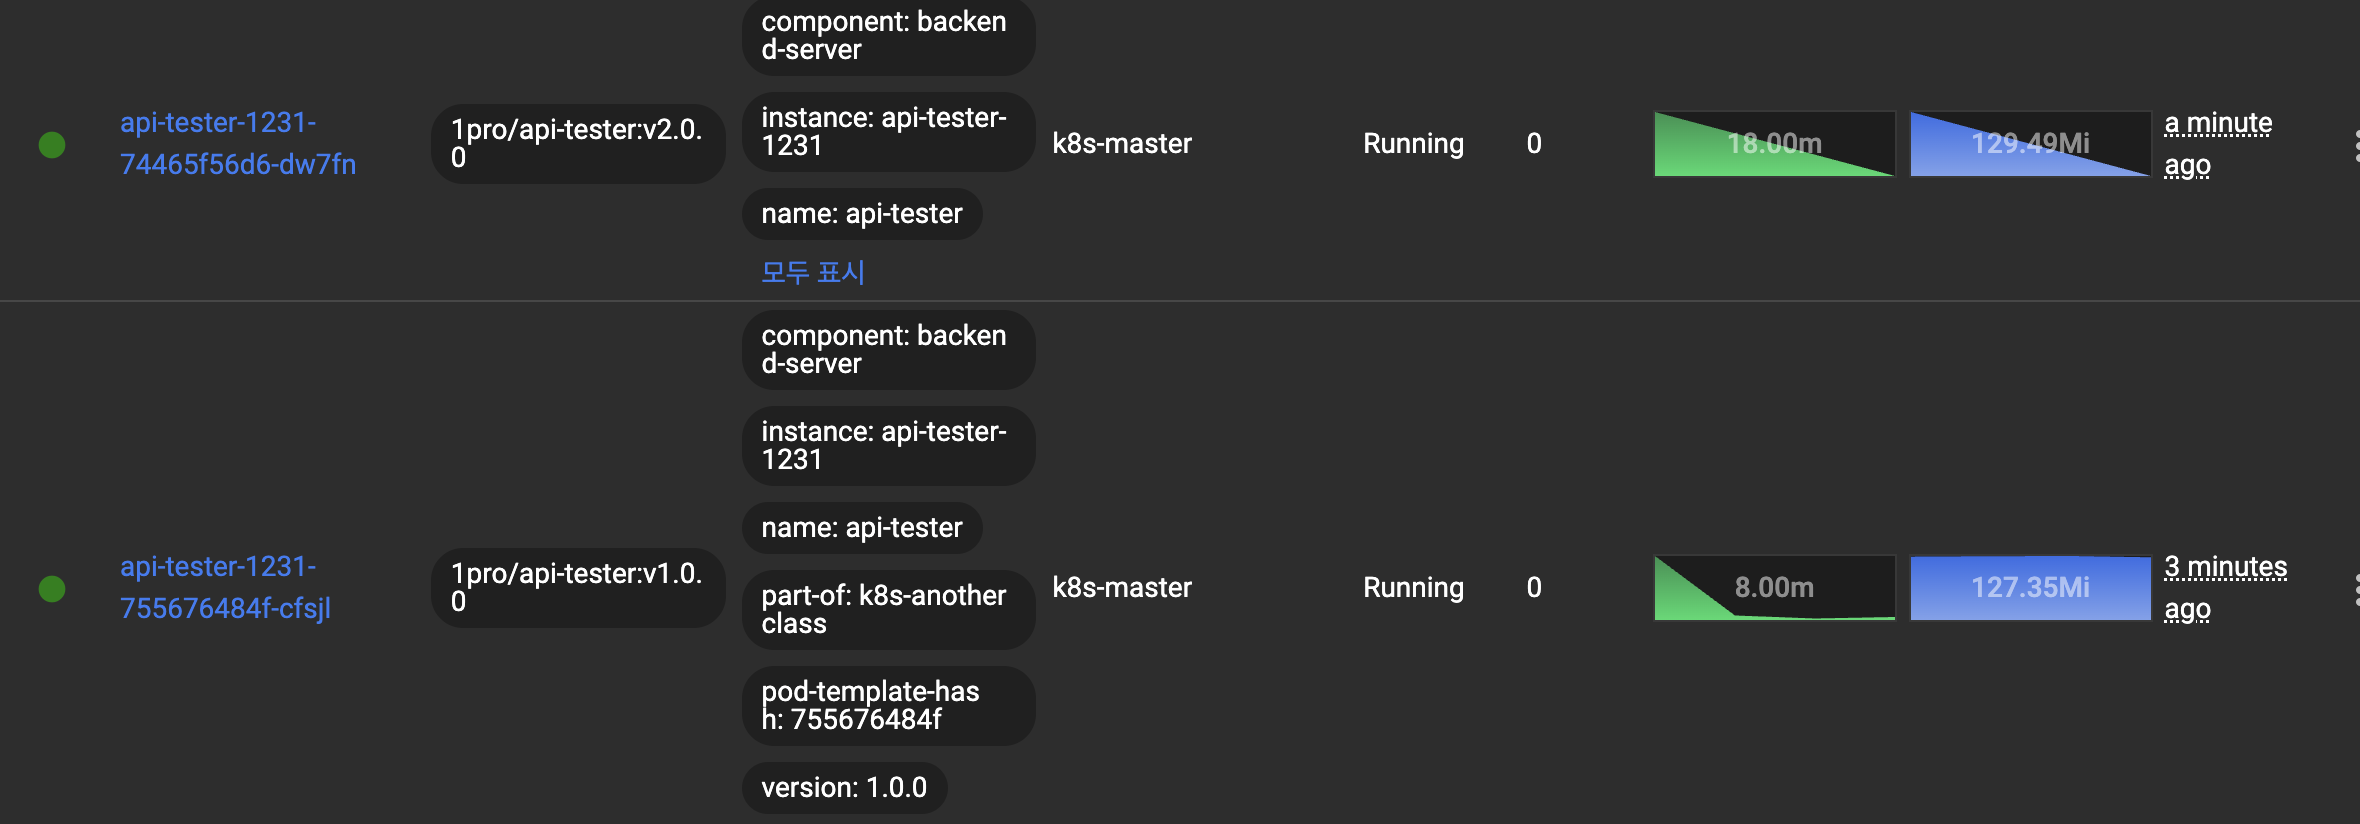Click k8s-master node in second row
The width and height of the screenshot is (2360, 824).
[x=1122, y=588]
